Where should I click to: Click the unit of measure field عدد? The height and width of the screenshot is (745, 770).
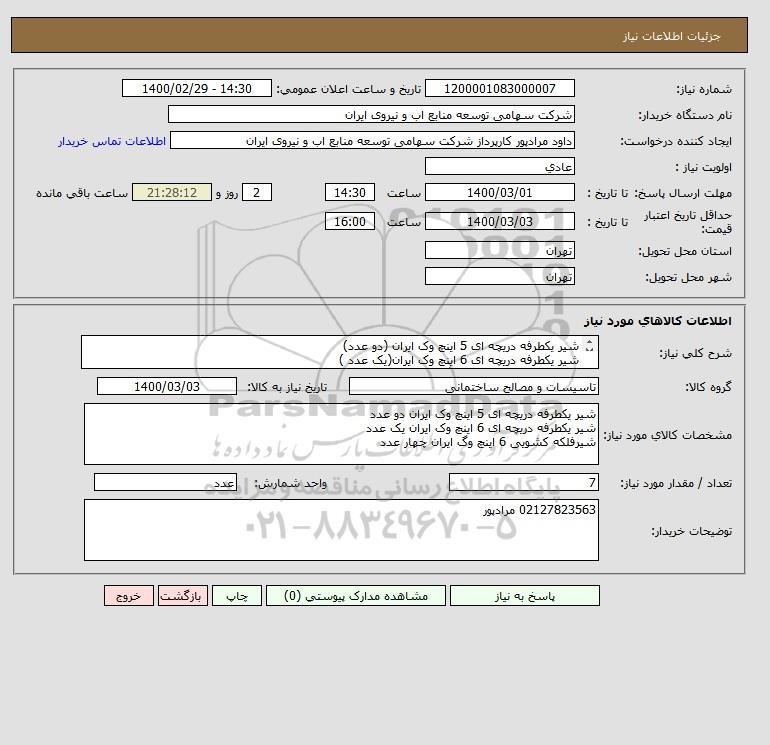pyautogui.click(x=165, y=482)
